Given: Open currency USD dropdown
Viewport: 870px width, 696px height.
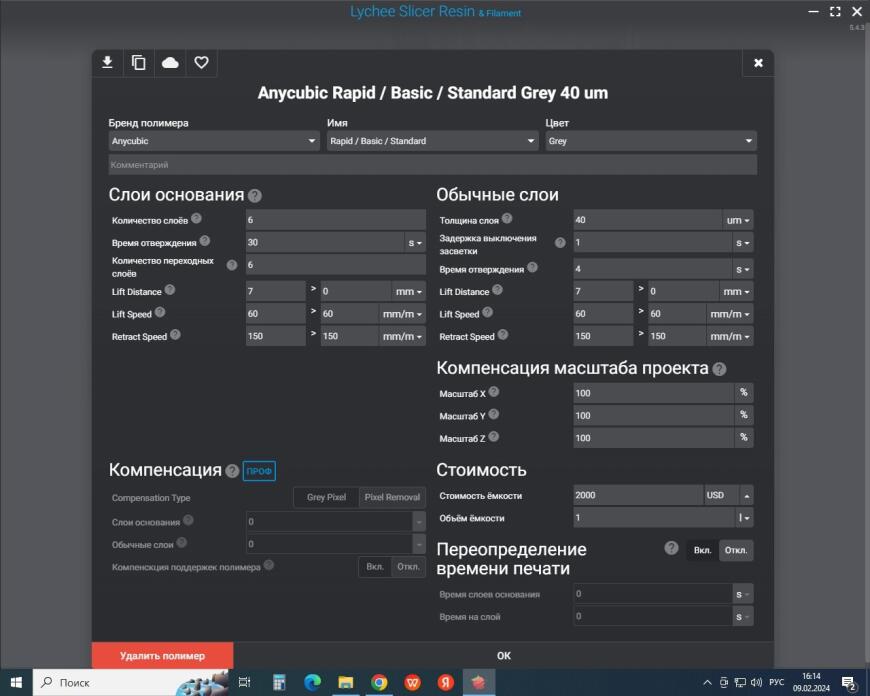Looking at the screenshot, I should pyautogui.click(x=729, y=495).
